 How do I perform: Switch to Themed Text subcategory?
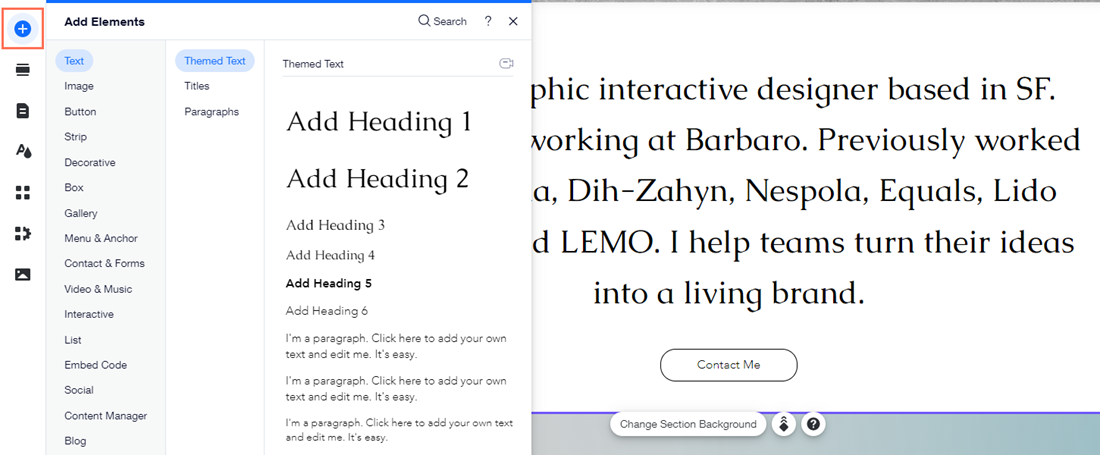click(x=215, y=61)
